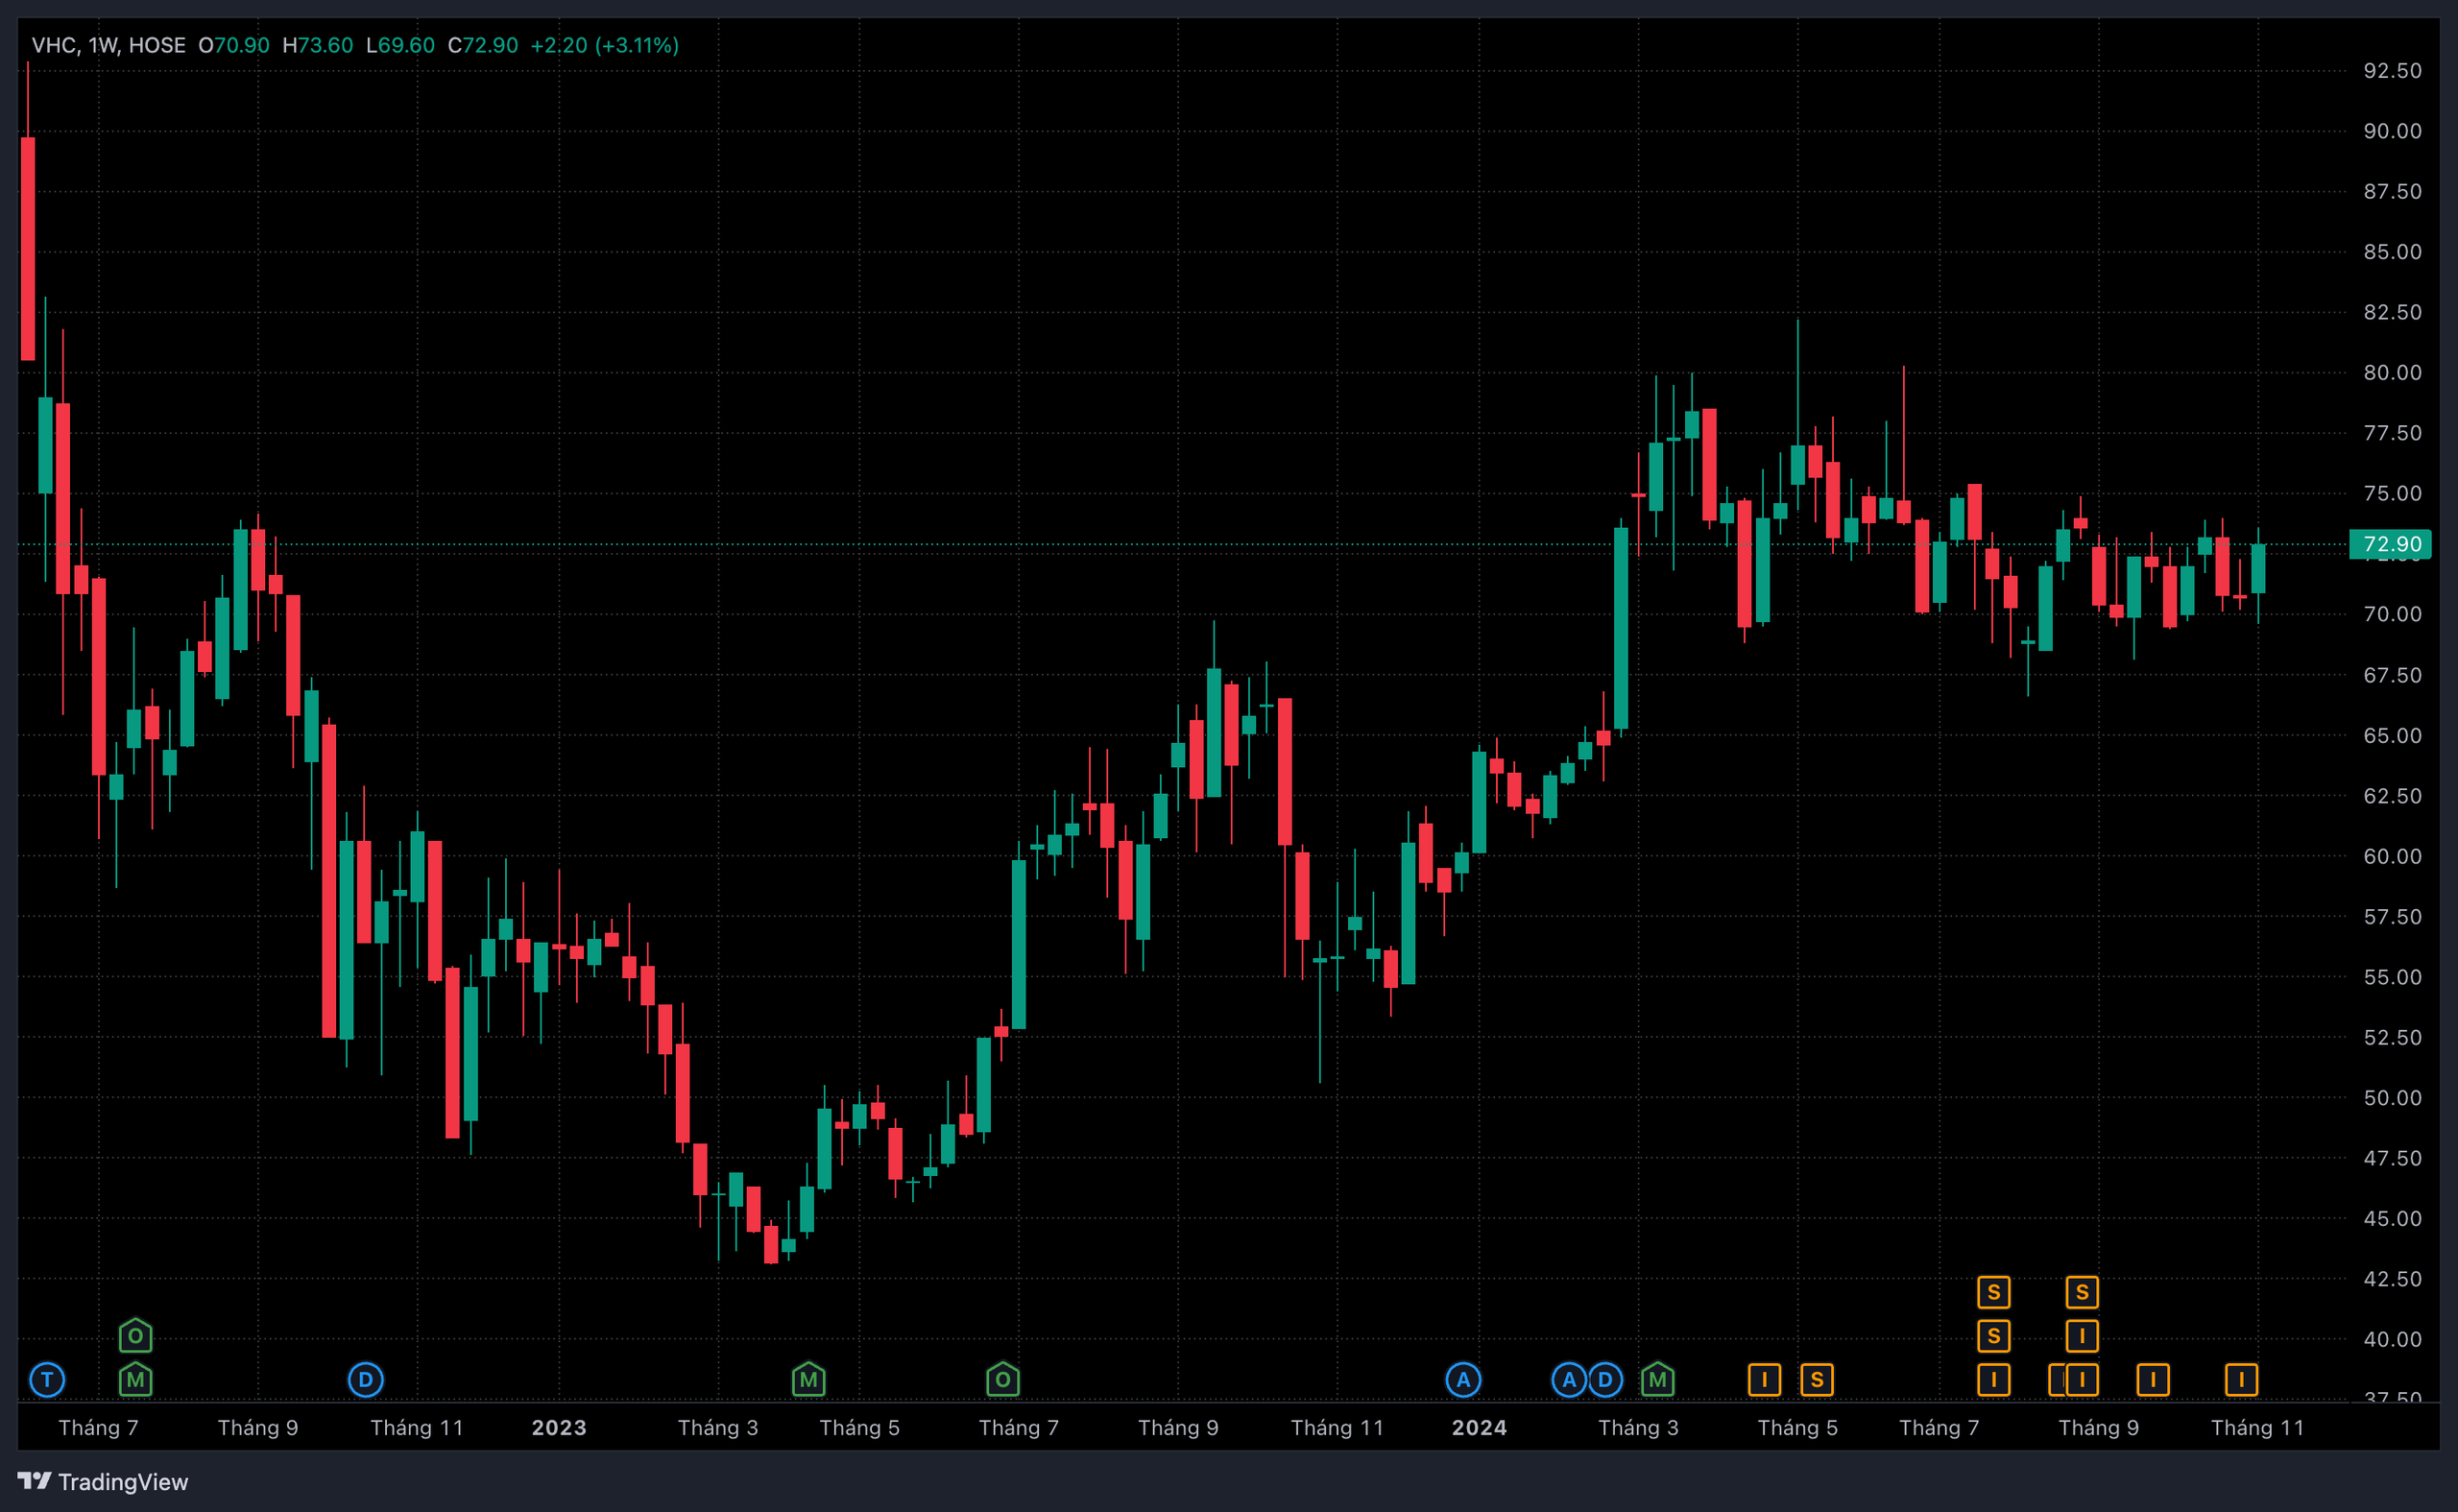Screen dimensions: 2458x1512
Task: Click the green M marker near Tháng 5 2023
Action: (x=808, y=1380)
